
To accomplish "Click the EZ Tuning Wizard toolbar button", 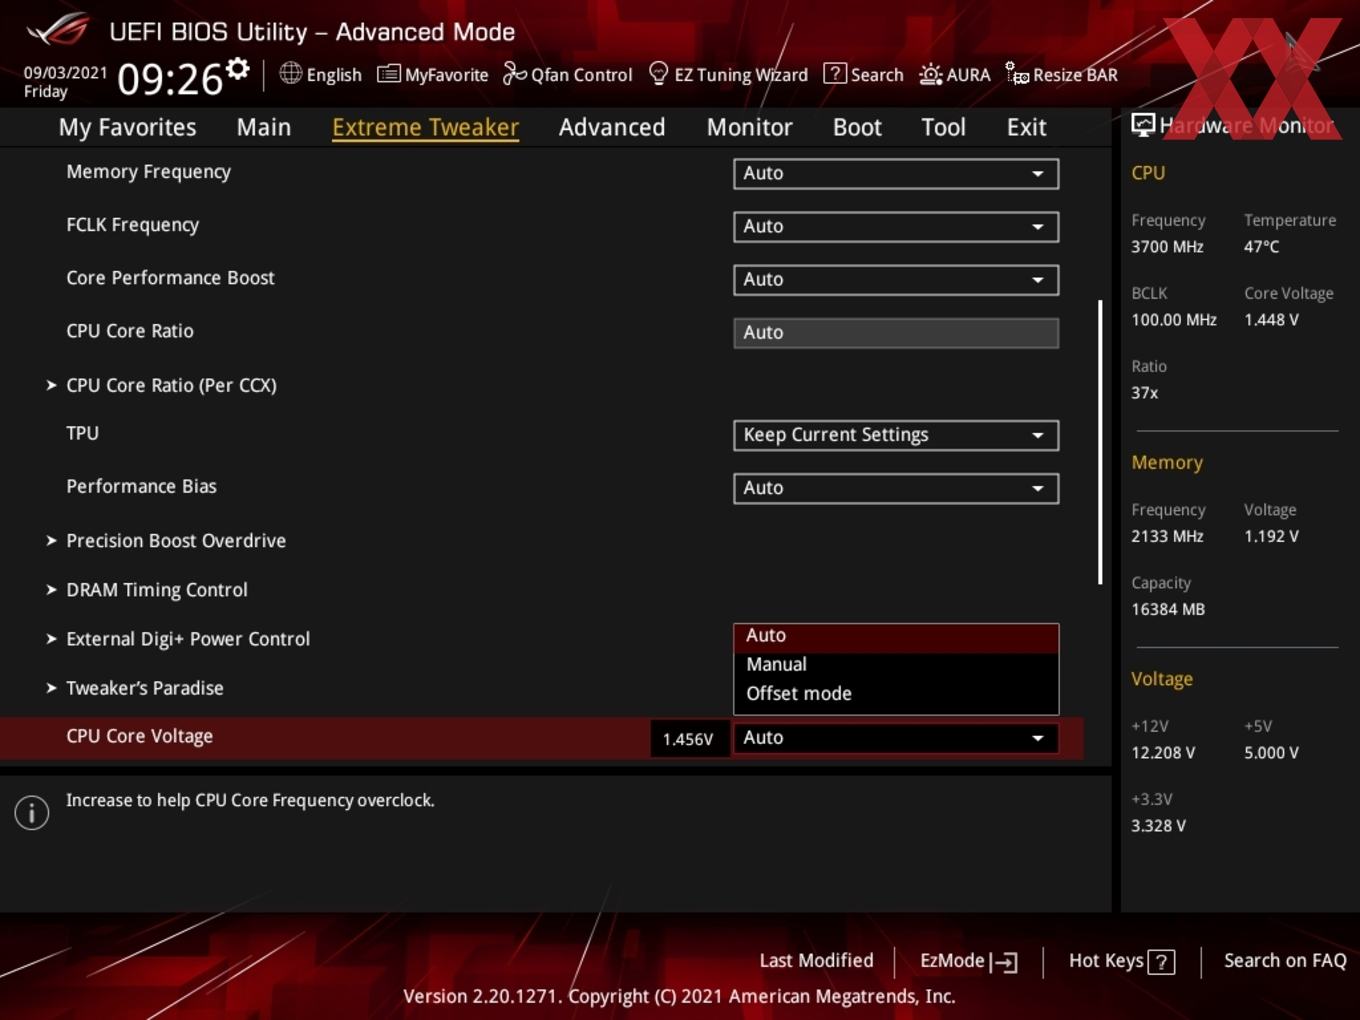I will [729, 75].
